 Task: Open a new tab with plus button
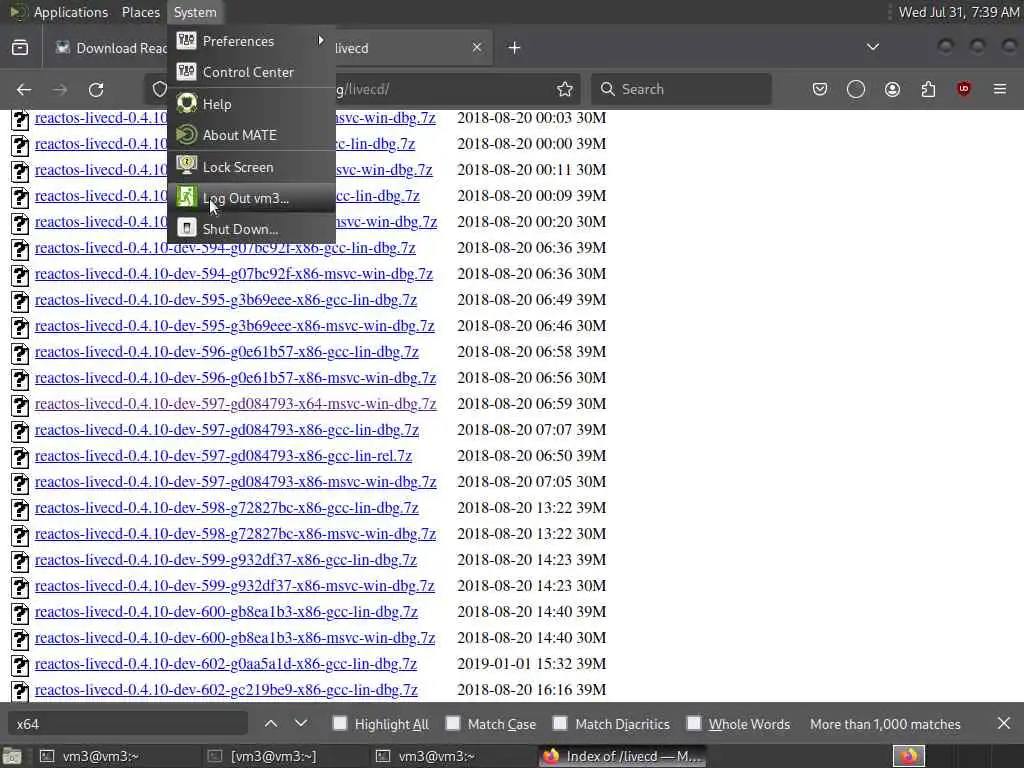[514, 48]
